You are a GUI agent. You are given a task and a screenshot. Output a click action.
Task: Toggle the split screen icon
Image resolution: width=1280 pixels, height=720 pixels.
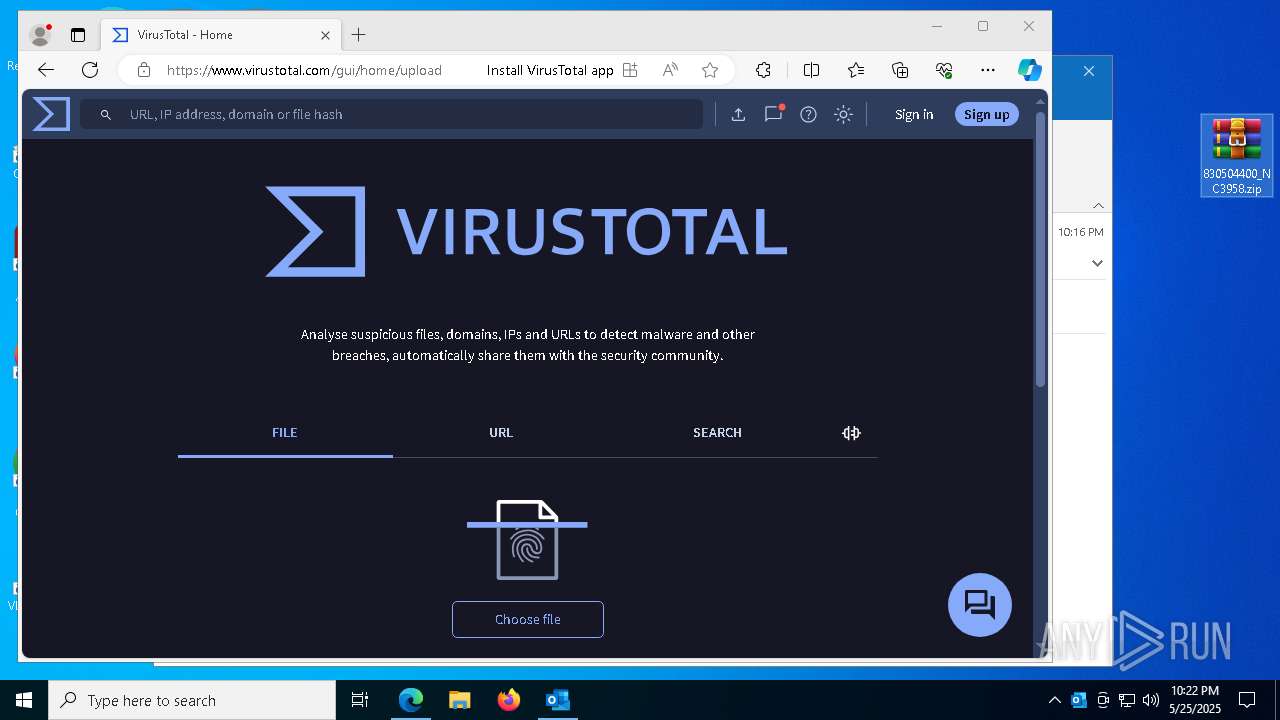811,70
